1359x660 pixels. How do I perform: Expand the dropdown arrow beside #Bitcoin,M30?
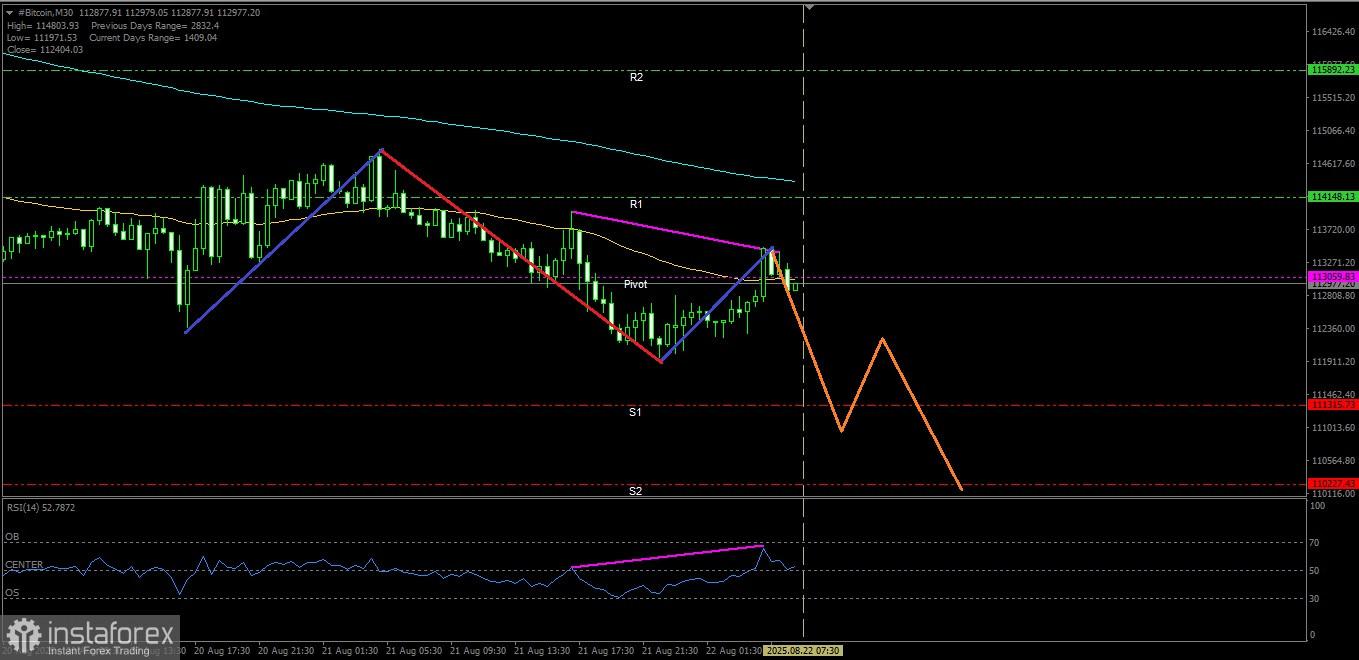pos(9,12)
